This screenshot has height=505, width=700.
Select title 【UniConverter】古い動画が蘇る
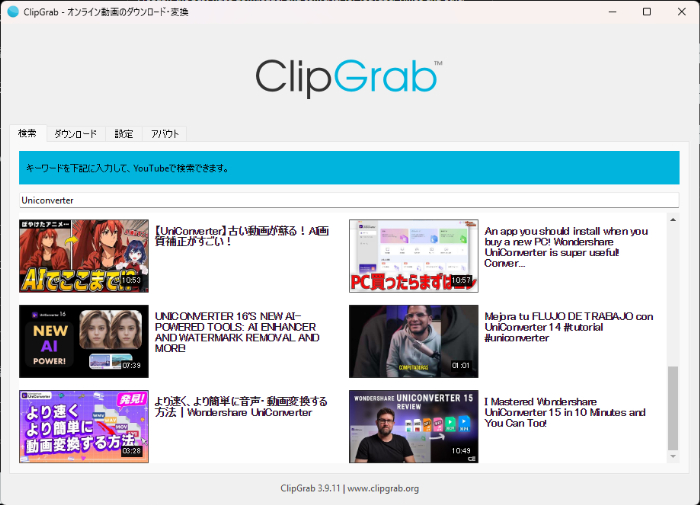[x=242, y=236]
